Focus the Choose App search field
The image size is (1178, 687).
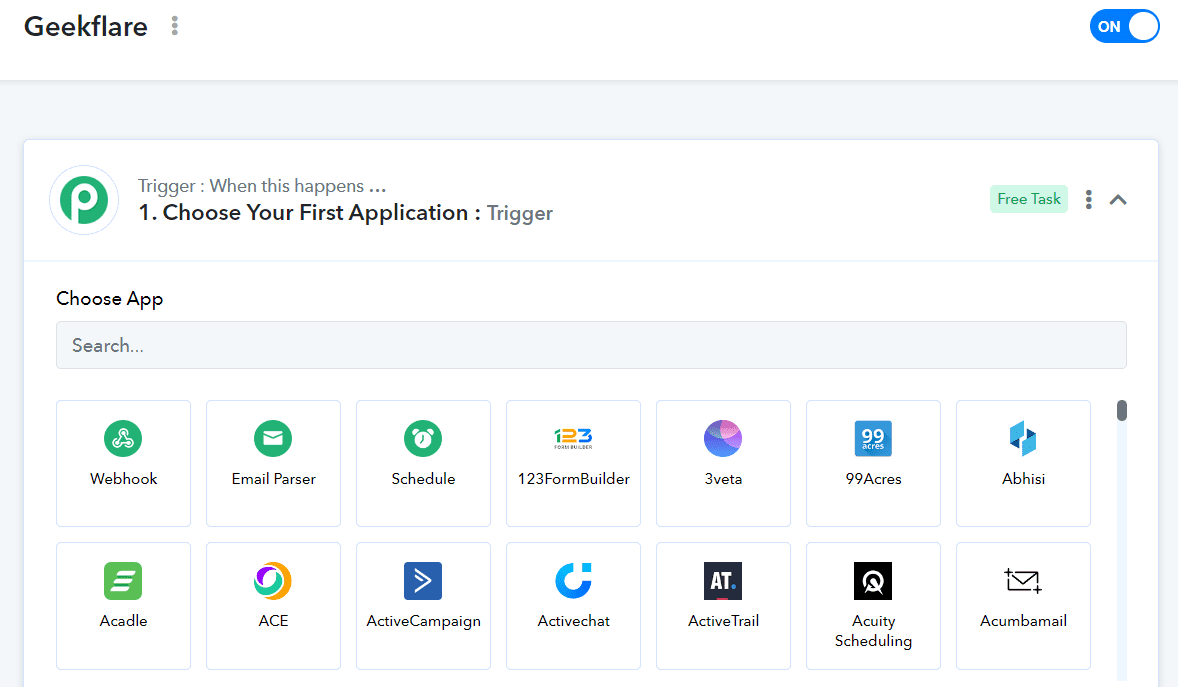[x=591, y=345]
